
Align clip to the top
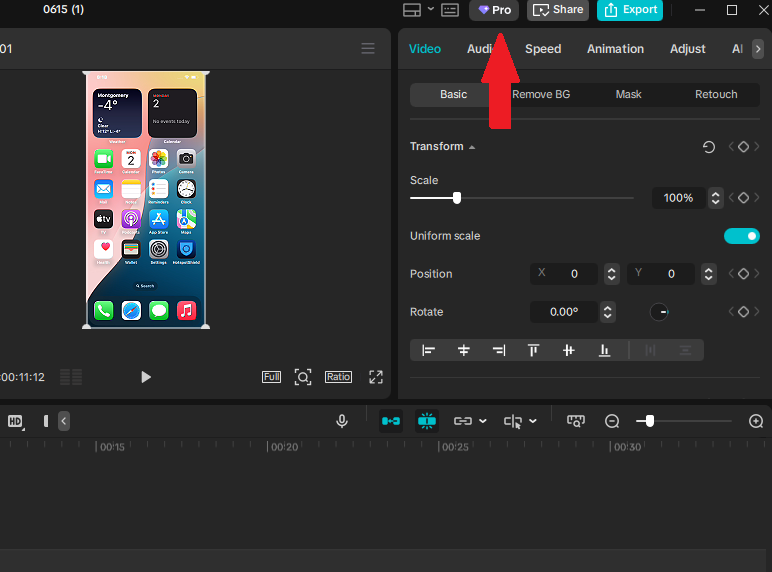533,350
